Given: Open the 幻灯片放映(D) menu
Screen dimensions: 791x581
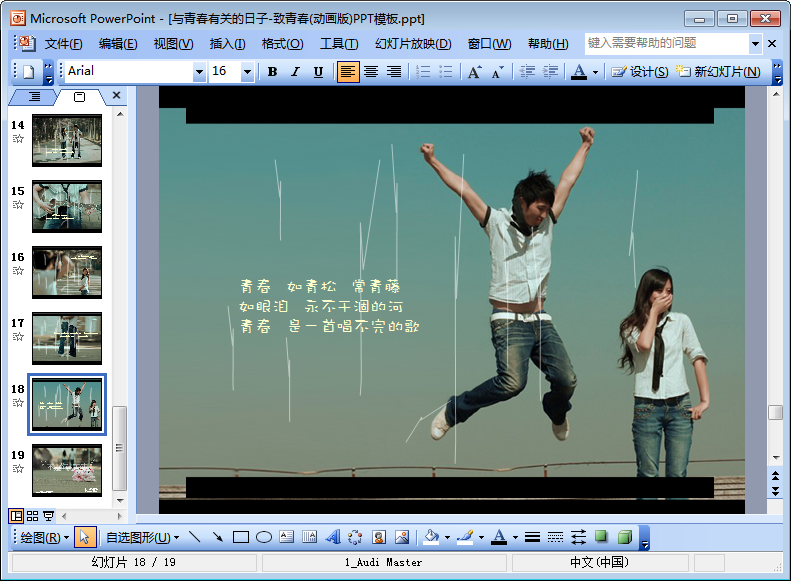Looking at the screenshot, I should point(413,44).
